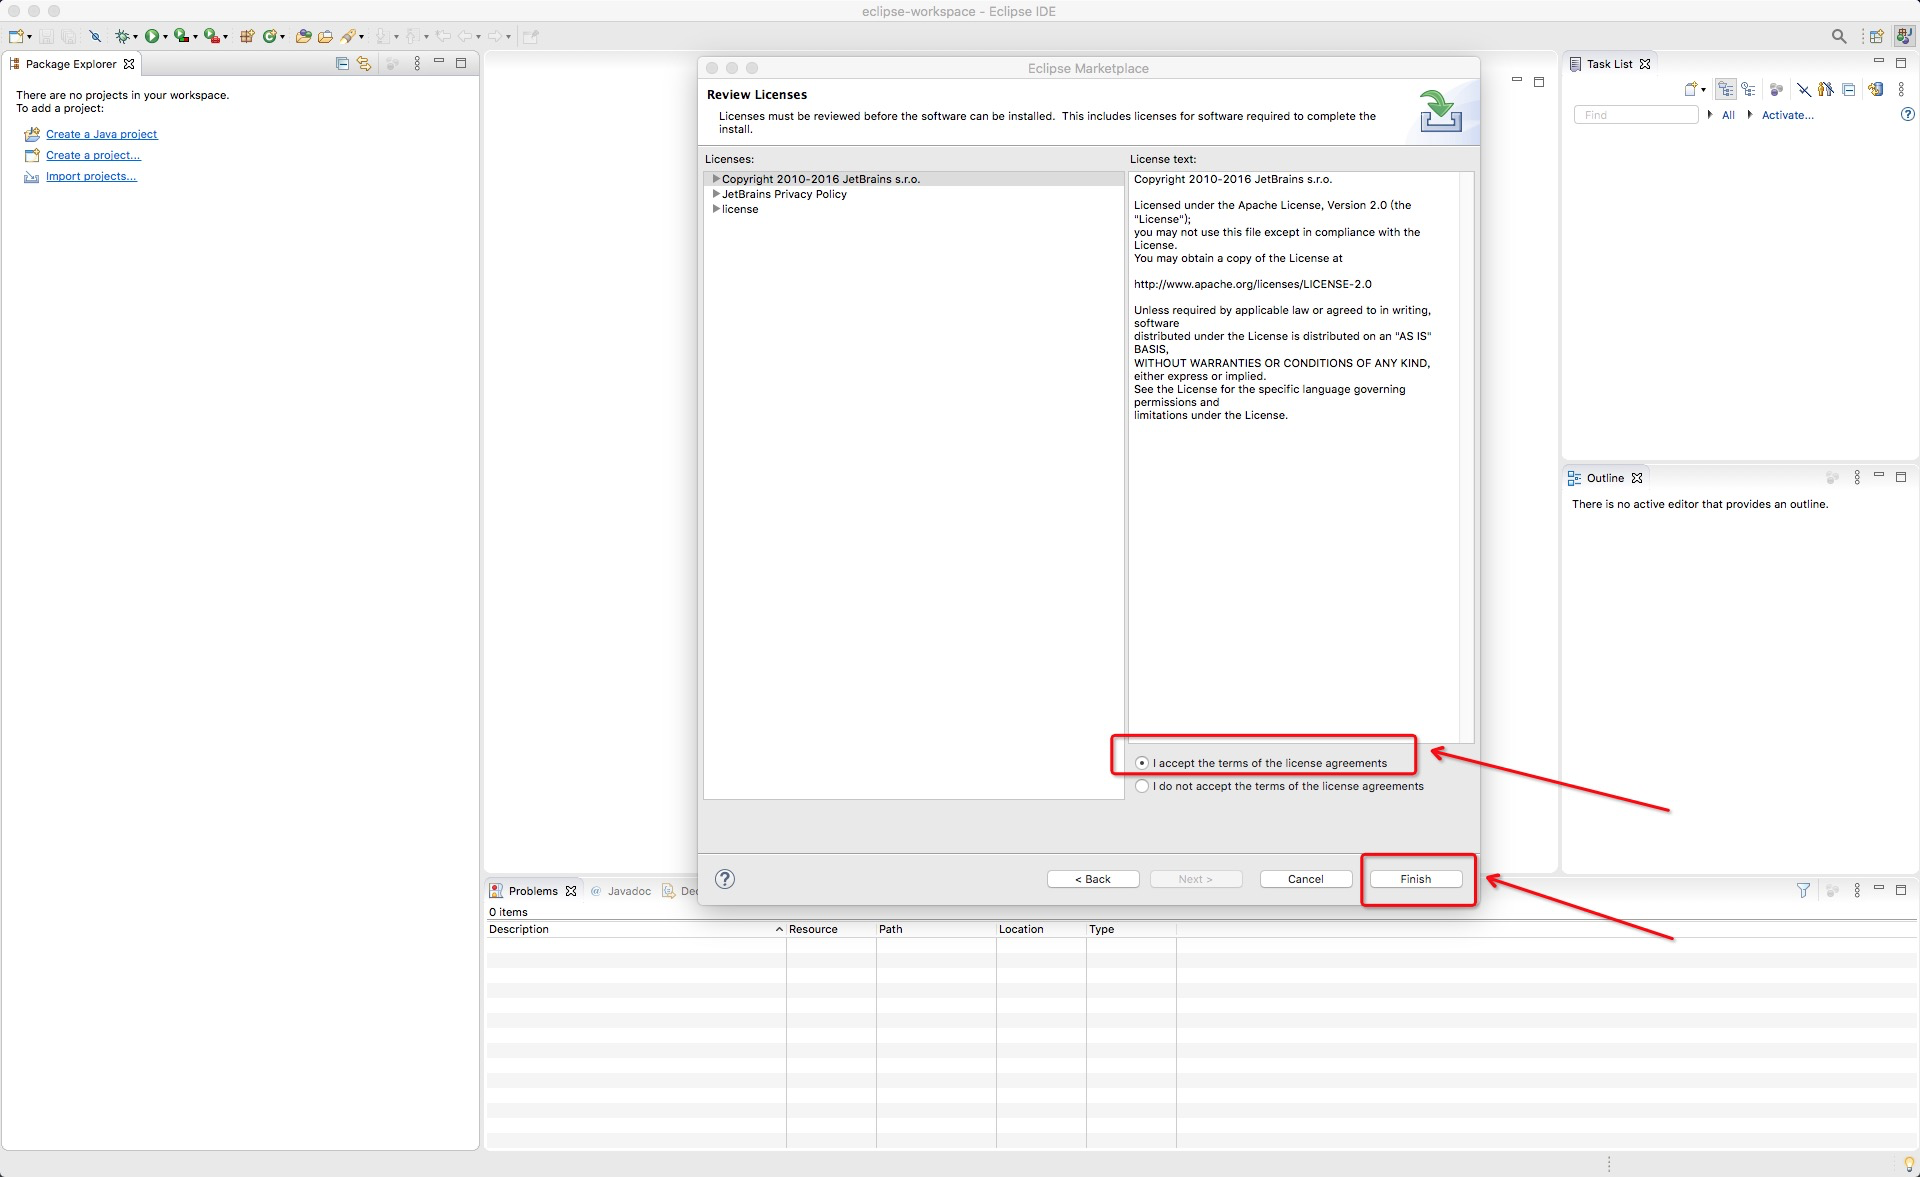Toggle Scheduled presentation in Task List
The width and height of the screenshot is (1920, 1177).
click(1748, 89)
